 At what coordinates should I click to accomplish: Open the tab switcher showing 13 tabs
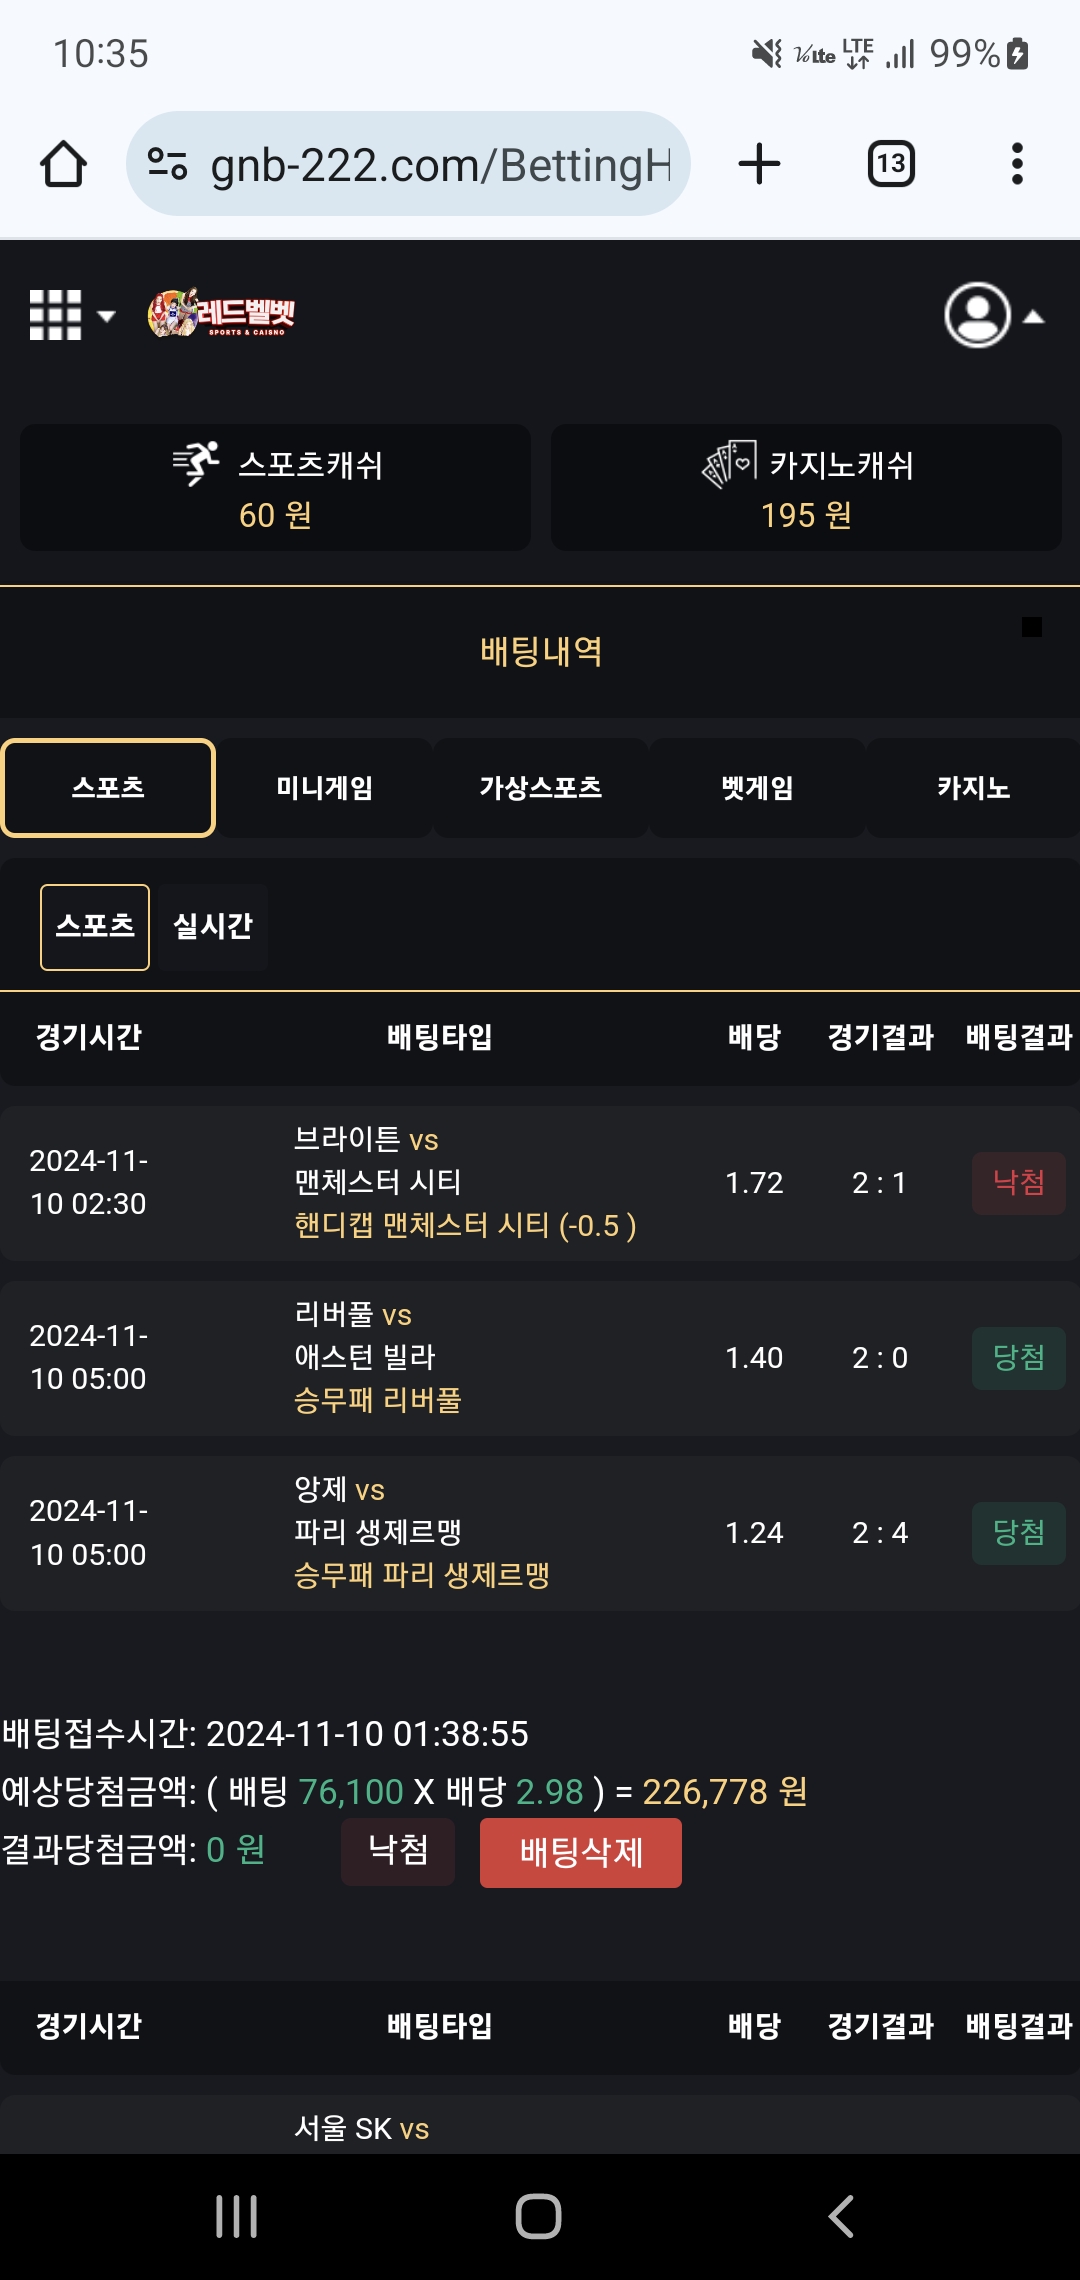(891, 165)
